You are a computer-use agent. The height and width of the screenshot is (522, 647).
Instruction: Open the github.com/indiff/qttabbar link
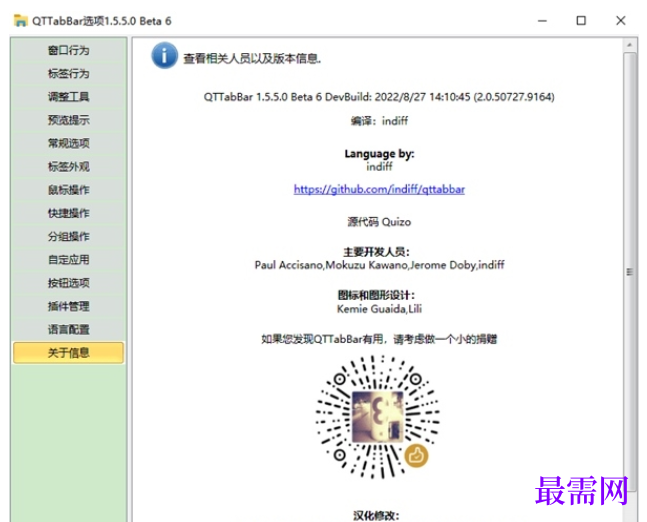point(379,189)
